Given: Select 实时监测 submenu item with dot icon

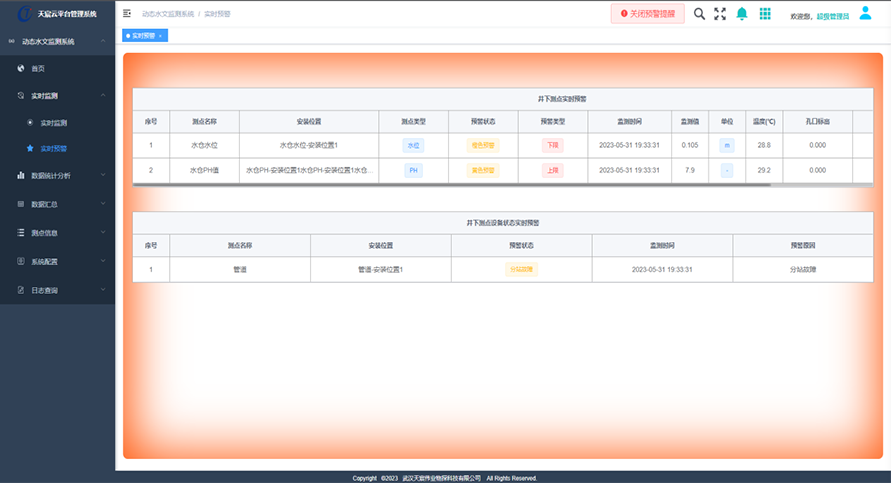Looking at the screenshot, I should [53, 122].
